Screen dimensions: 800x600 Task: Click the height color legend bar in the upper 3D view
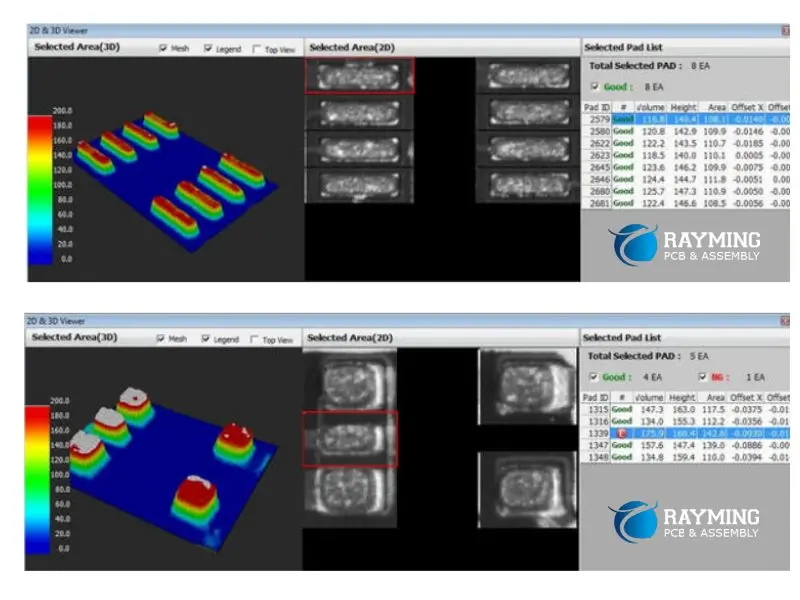(x=39, y=189)
